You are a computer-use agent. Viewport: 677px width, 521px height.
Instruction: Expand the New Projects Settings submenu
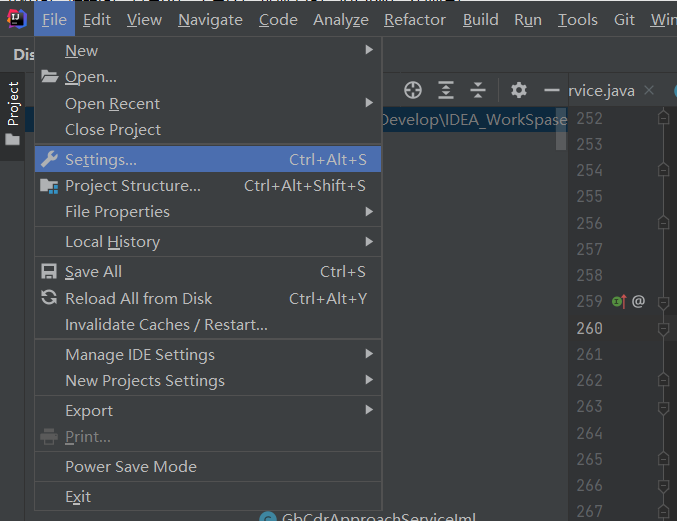208,381
